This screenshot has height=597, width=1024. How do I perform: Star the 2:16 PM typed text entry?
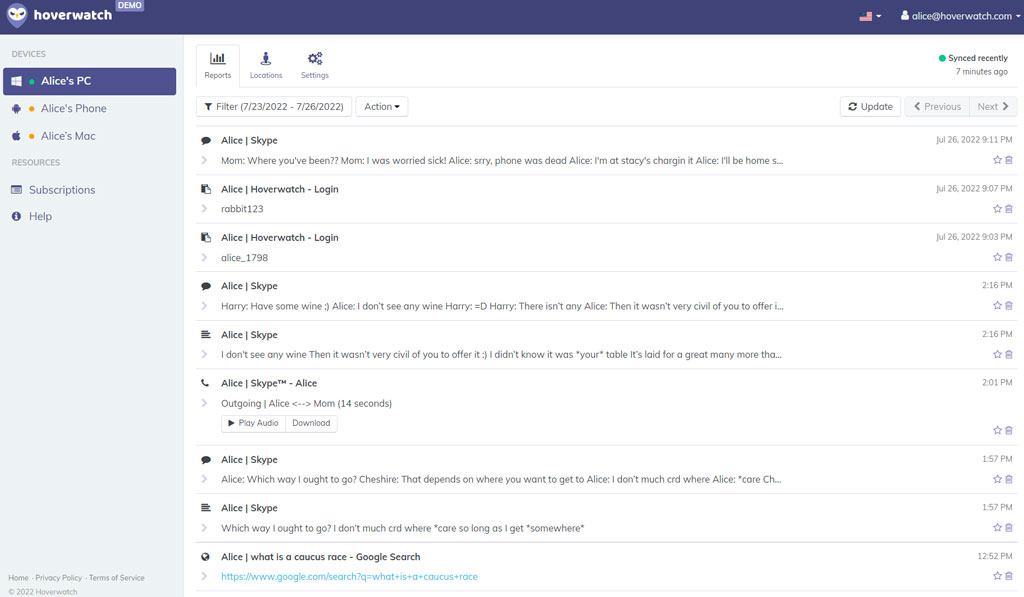pos(997,355)
